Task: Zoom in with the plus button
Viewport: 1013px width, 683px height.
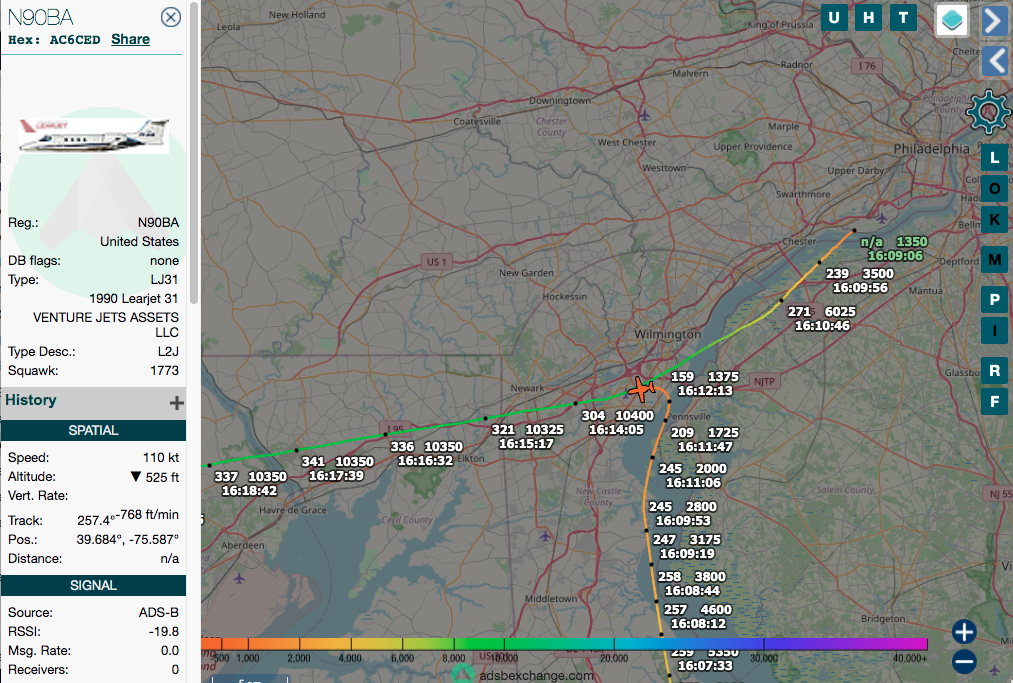Action: click(x=964, y=632)
